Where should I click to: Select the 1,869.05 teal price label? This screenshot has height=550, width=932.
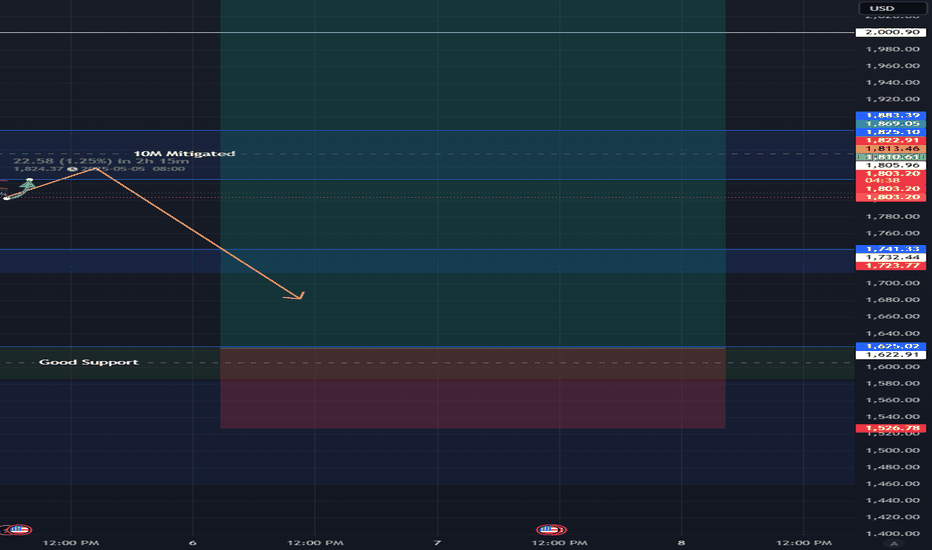(x=890, y=124)
